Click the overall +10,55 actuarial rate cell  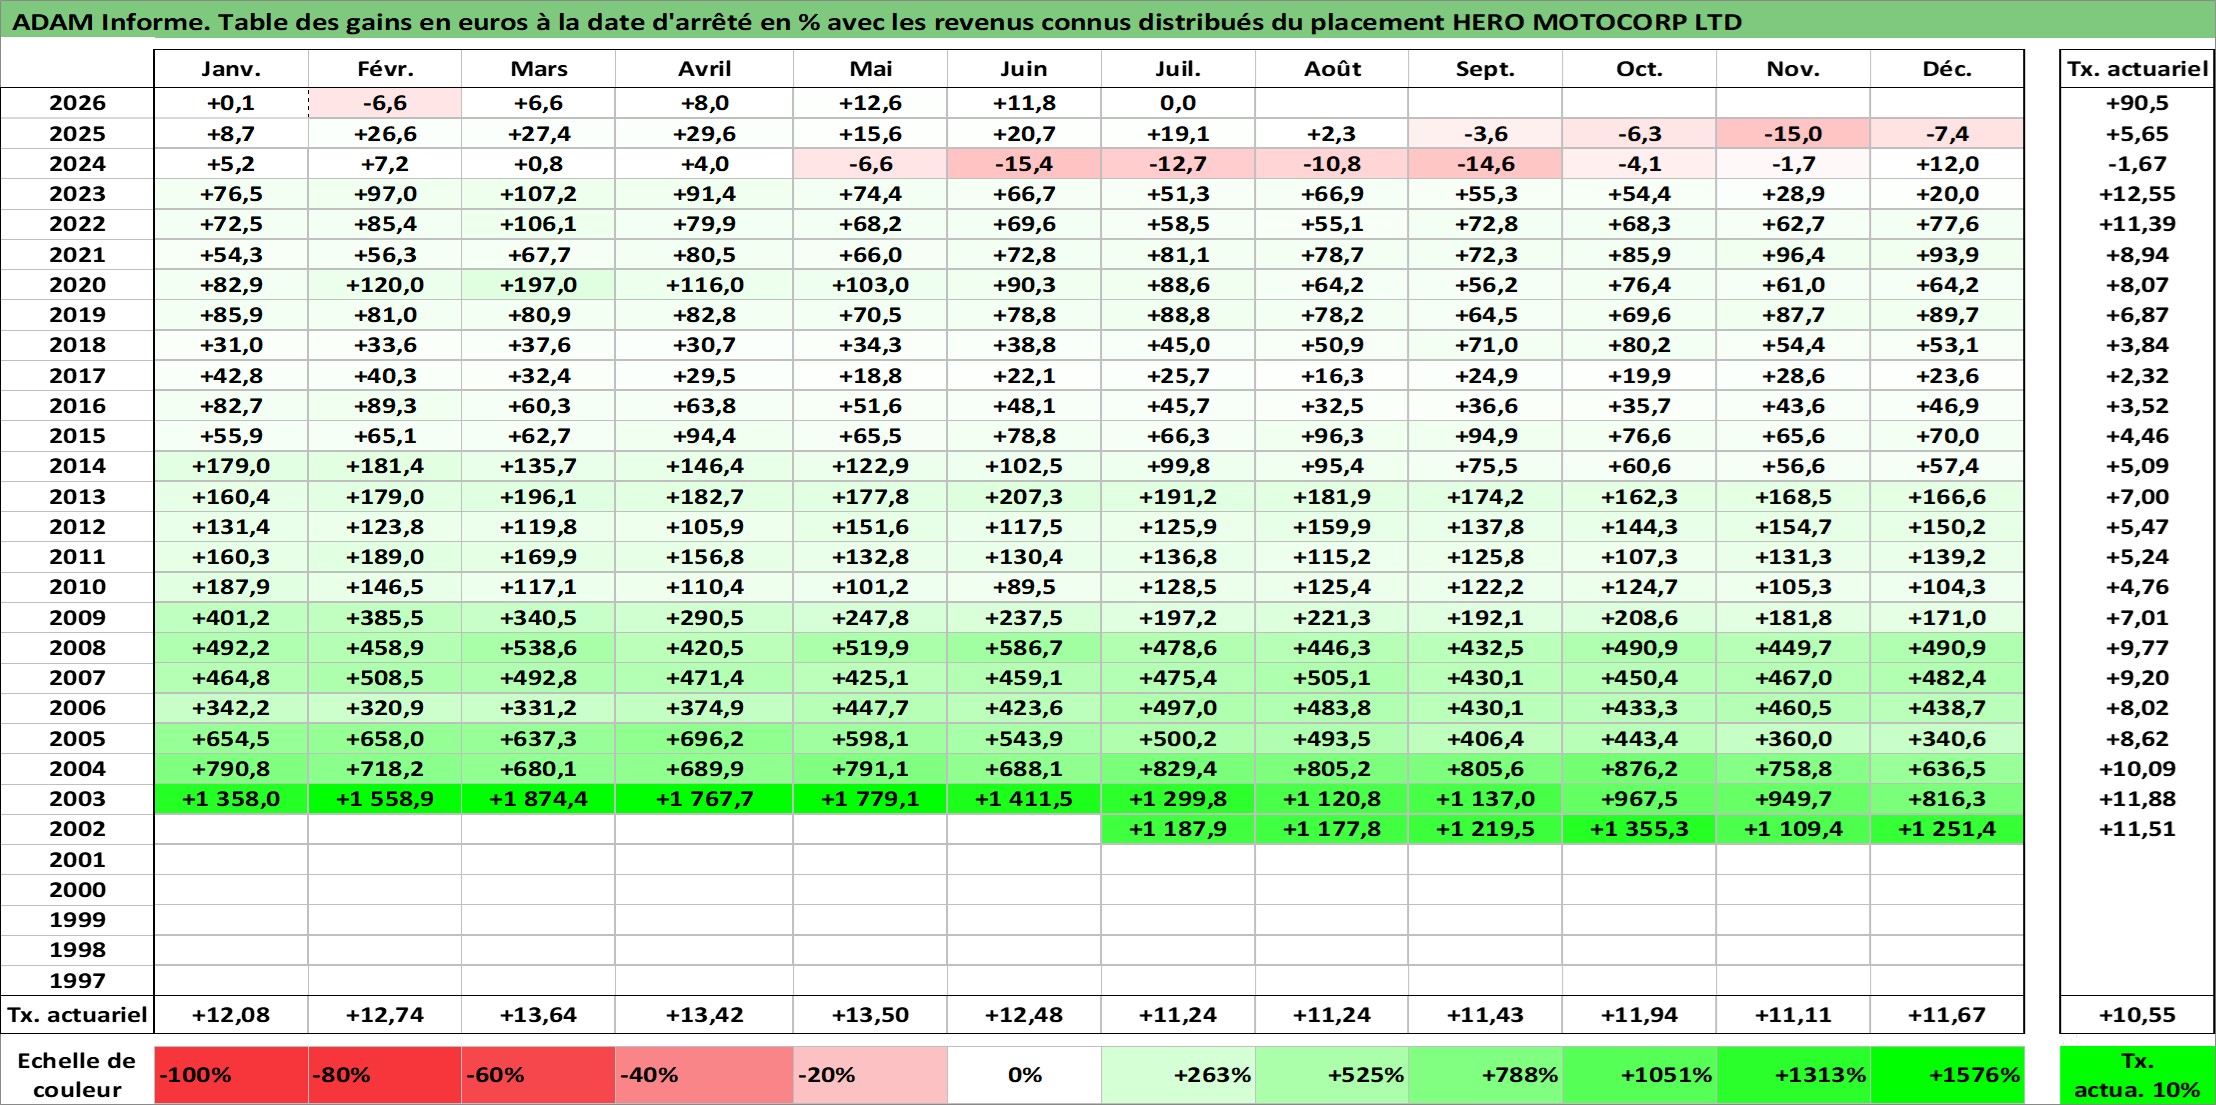click(2137, 1015)
